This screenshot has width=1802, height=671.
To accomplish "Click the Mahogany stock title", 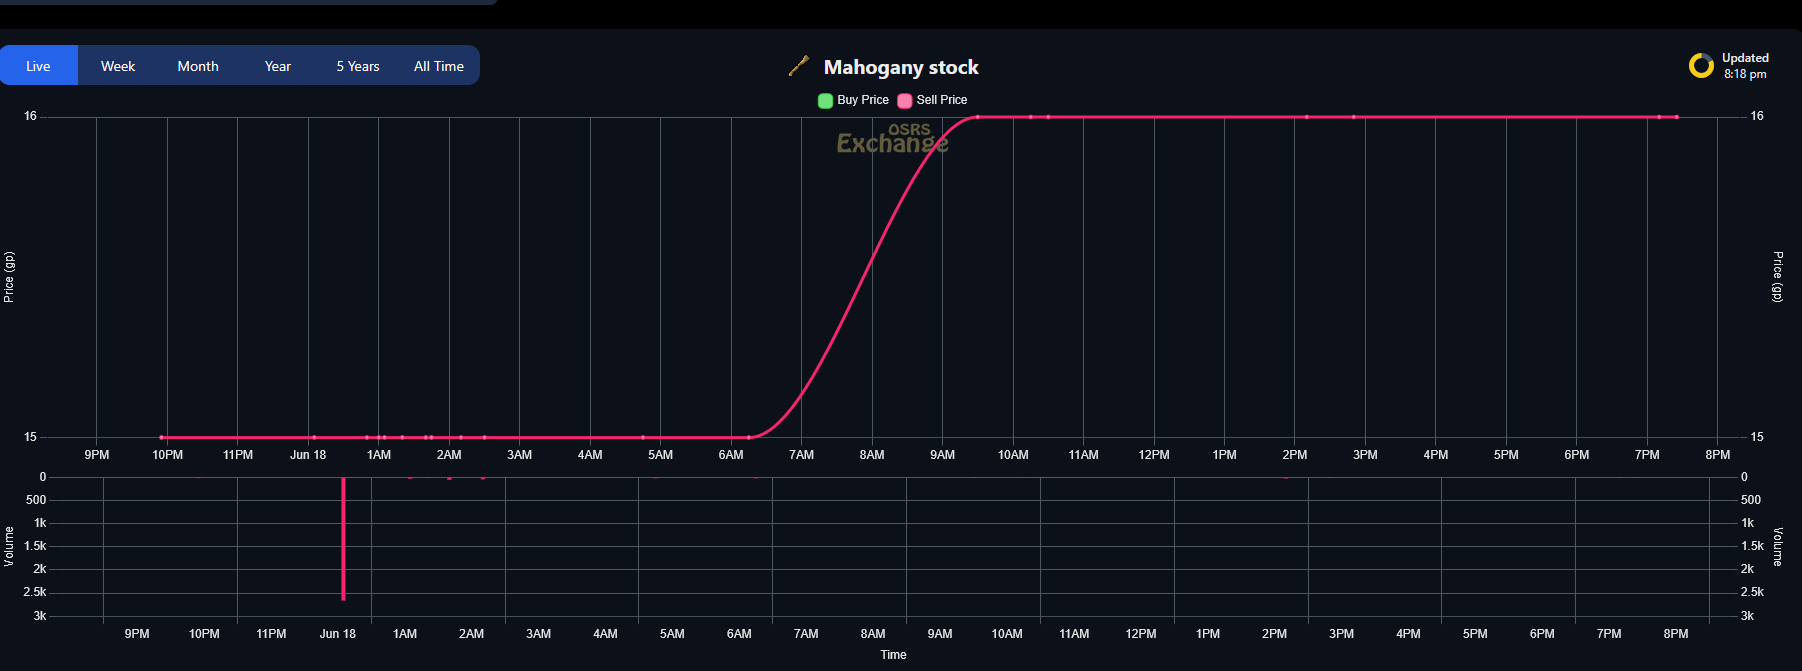I will pyautogui.click(x=901, y=67).
